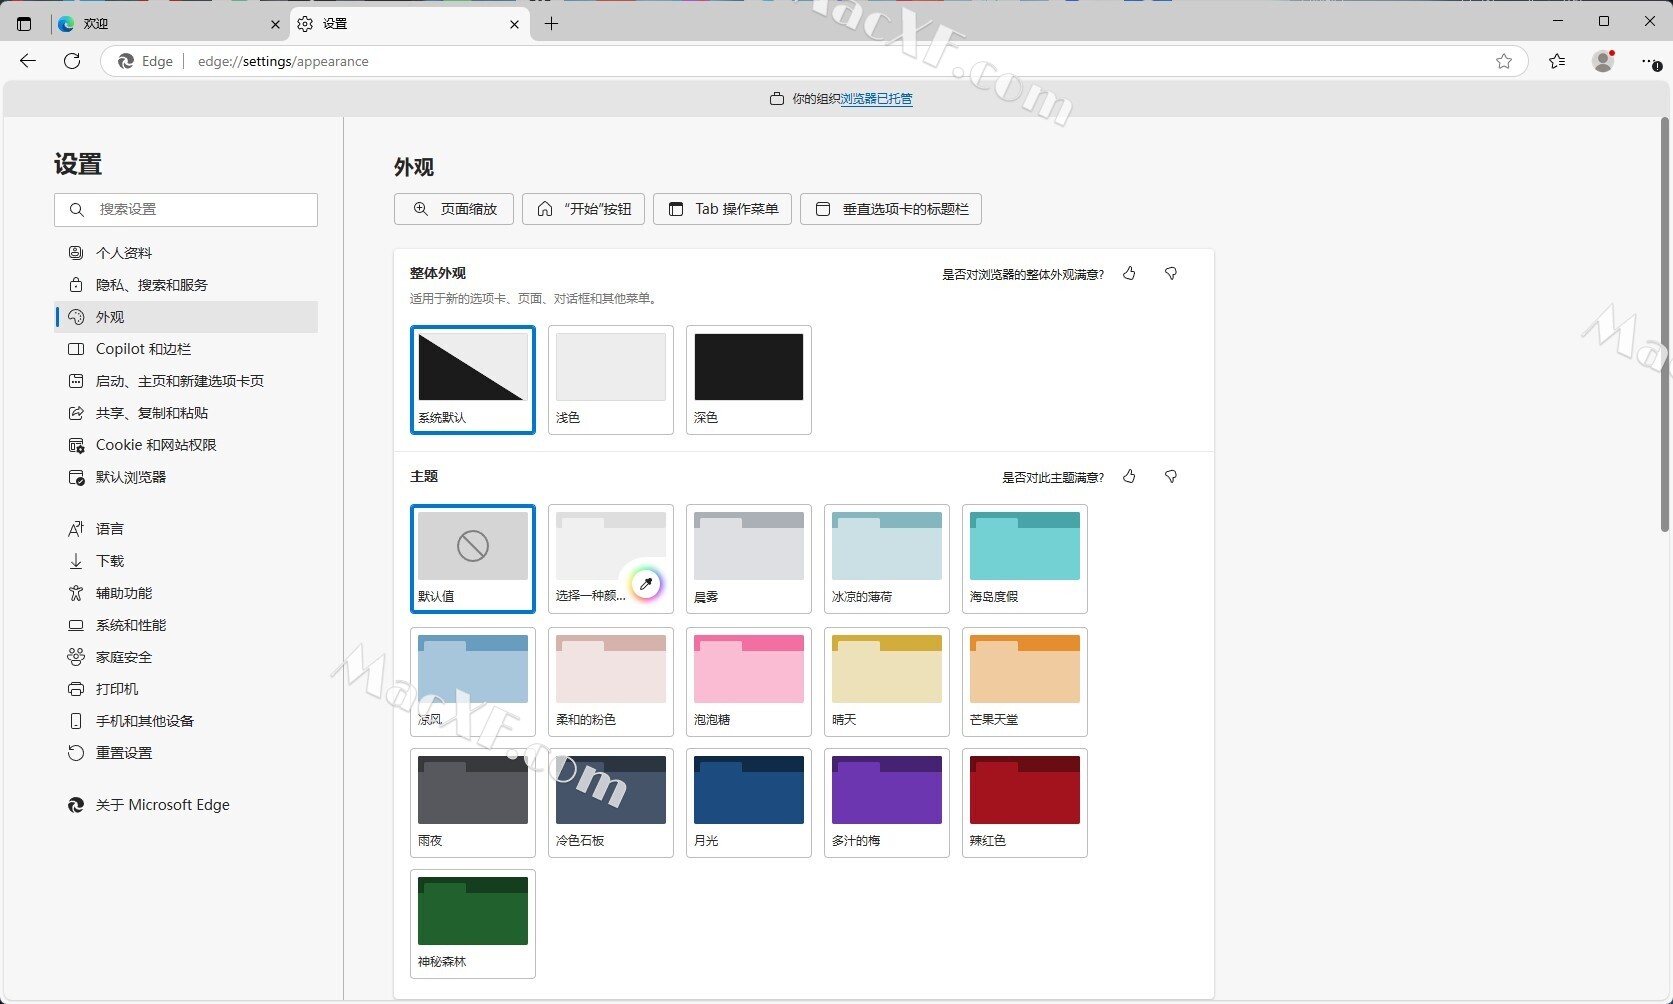
Task: Thumbs down the theme feedback
Action: pos(1171,476)
